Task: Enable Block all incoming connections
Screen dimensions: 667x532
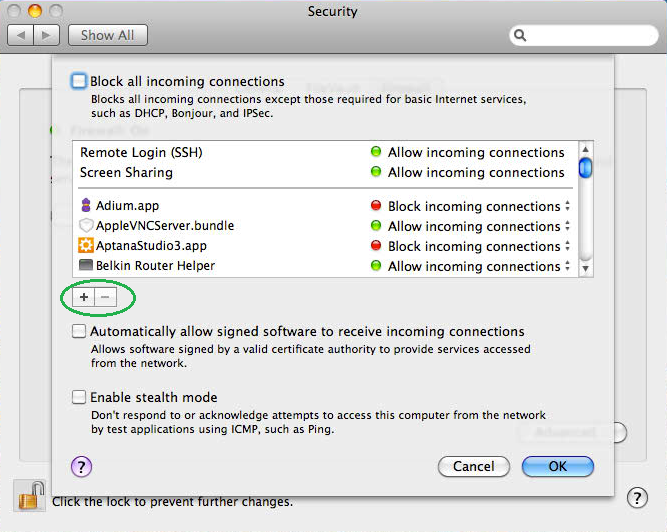Action: coord(79,81)
